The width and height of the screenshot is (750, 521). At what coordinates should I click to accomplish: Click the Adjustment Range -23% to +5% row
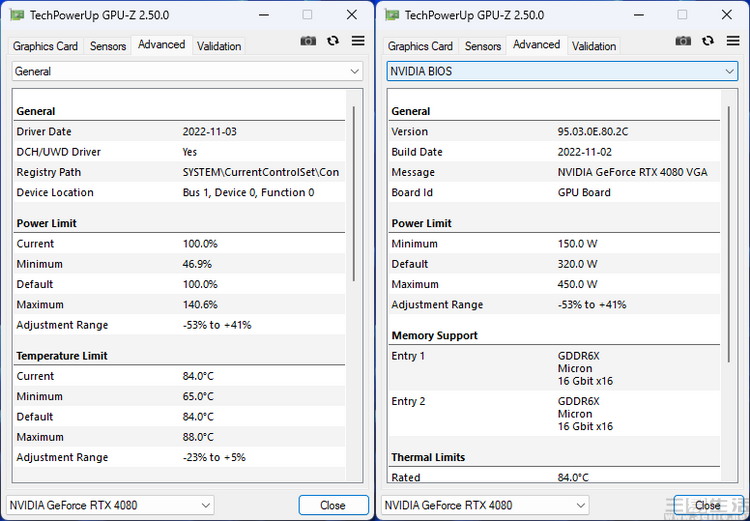(179, 457)
